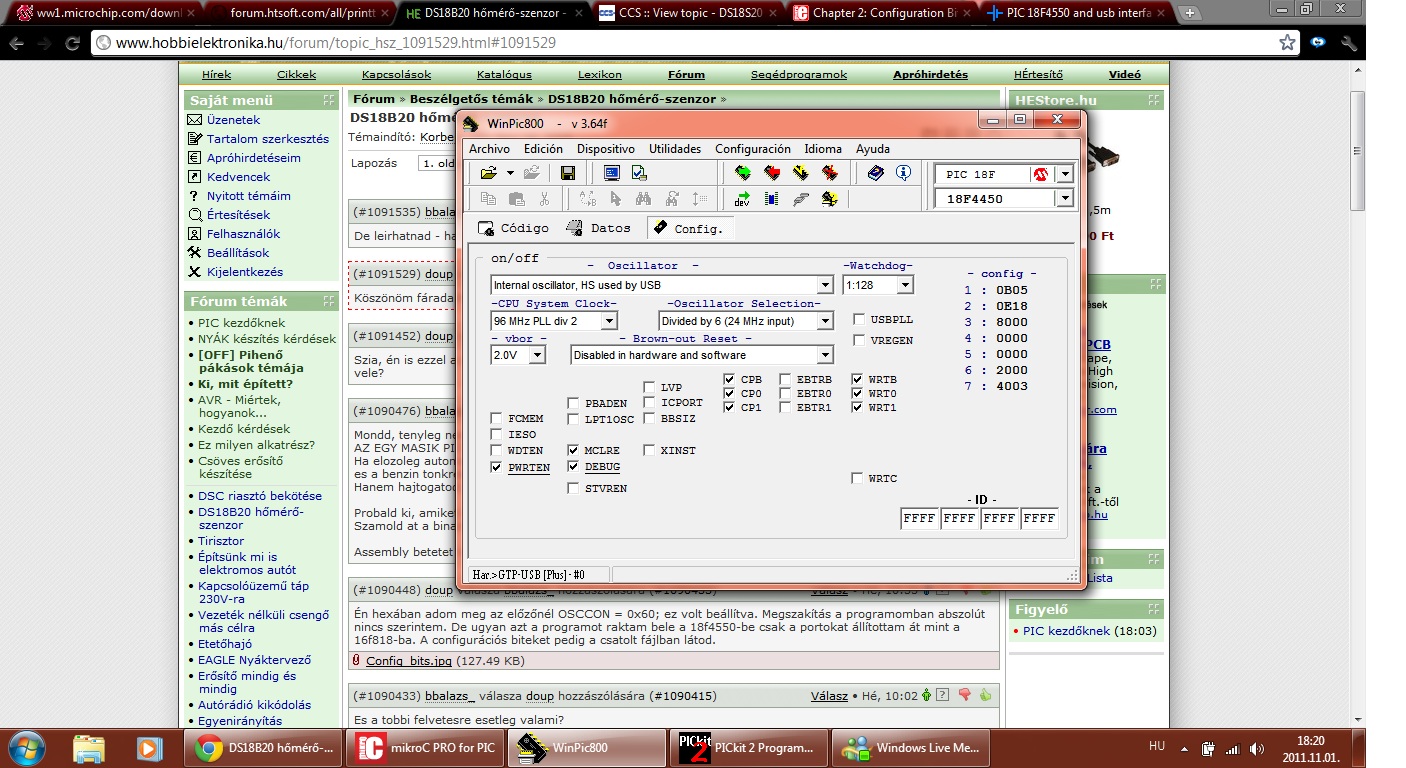Open the 18F4450 device dropdown
This screenshot has height=768, width=1406.
1065,199
